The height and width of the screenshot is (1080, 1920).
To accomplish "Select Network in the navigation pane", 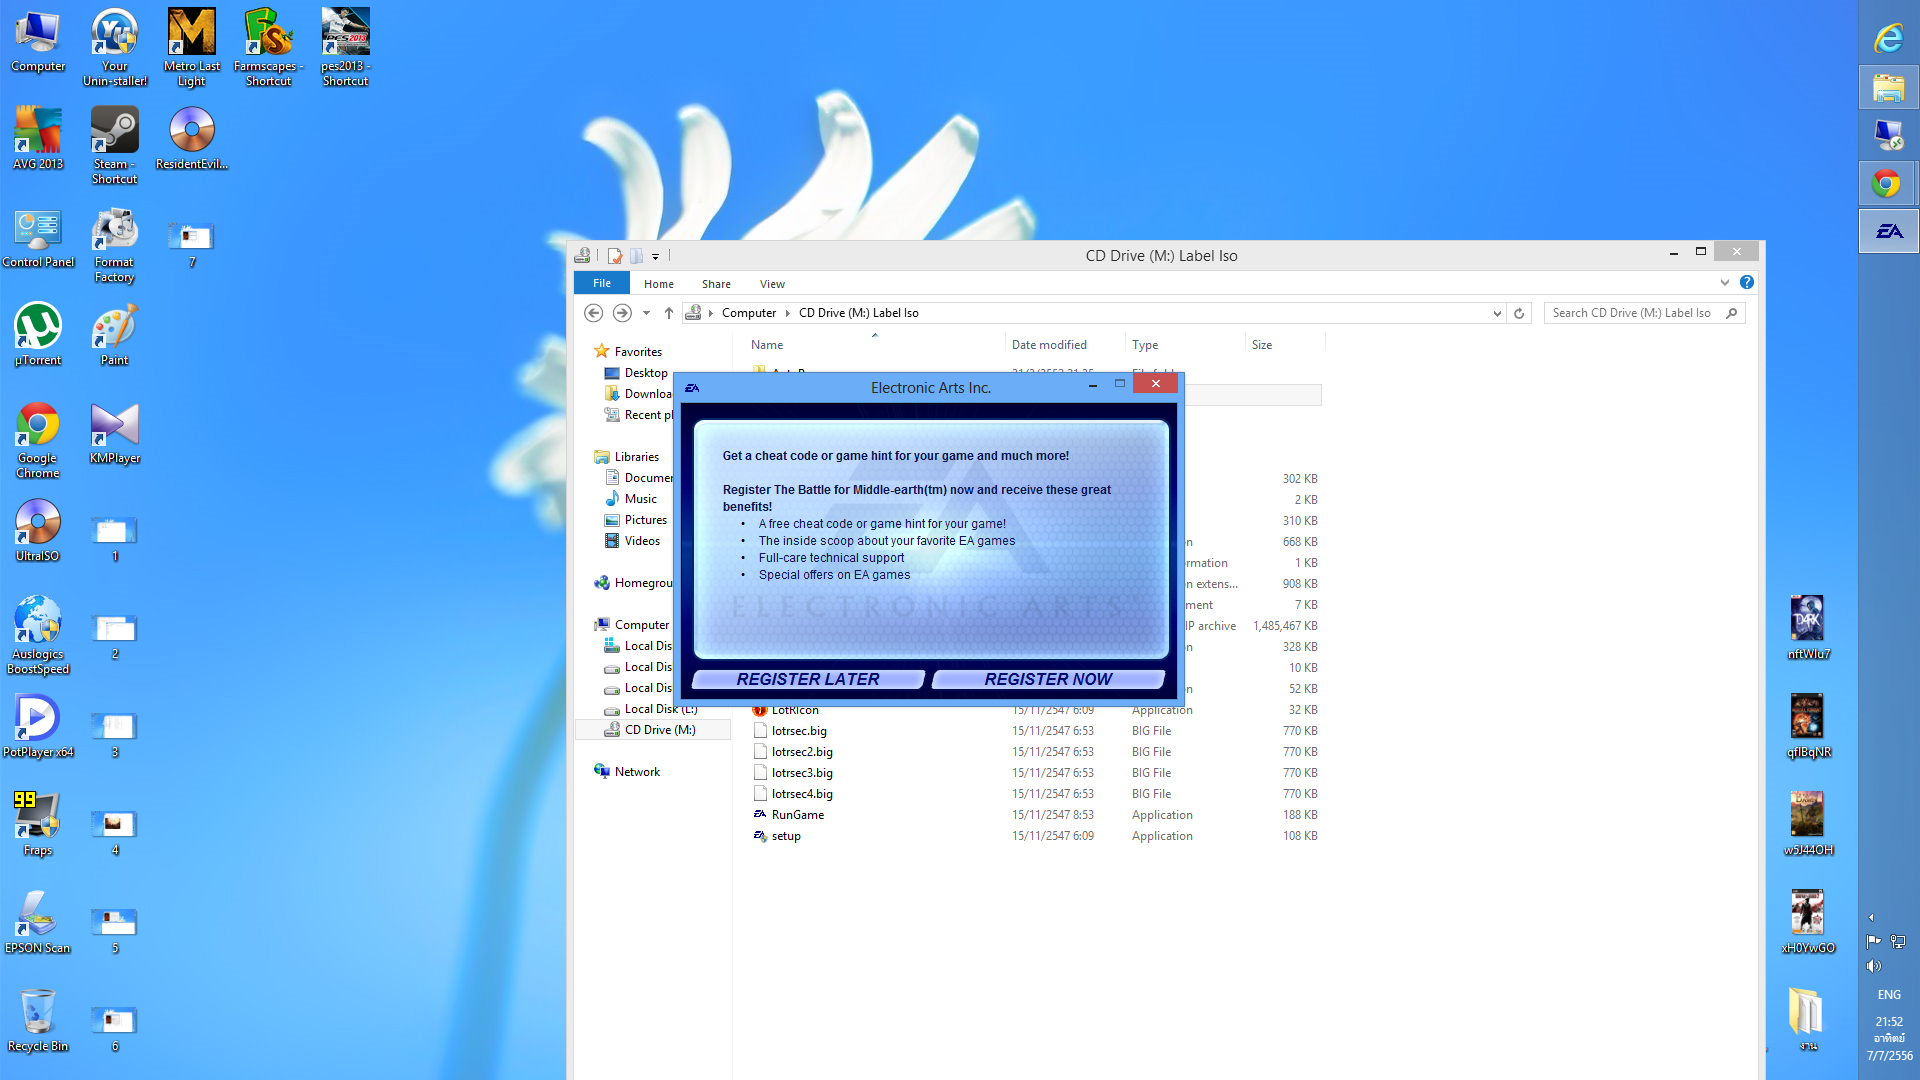I will coord(637,772).
